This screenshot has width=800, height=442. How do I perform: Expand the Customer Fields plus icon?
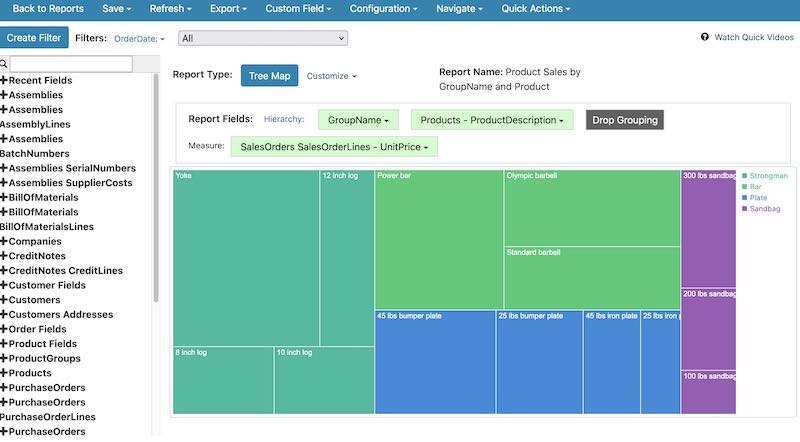pos(4,285)
